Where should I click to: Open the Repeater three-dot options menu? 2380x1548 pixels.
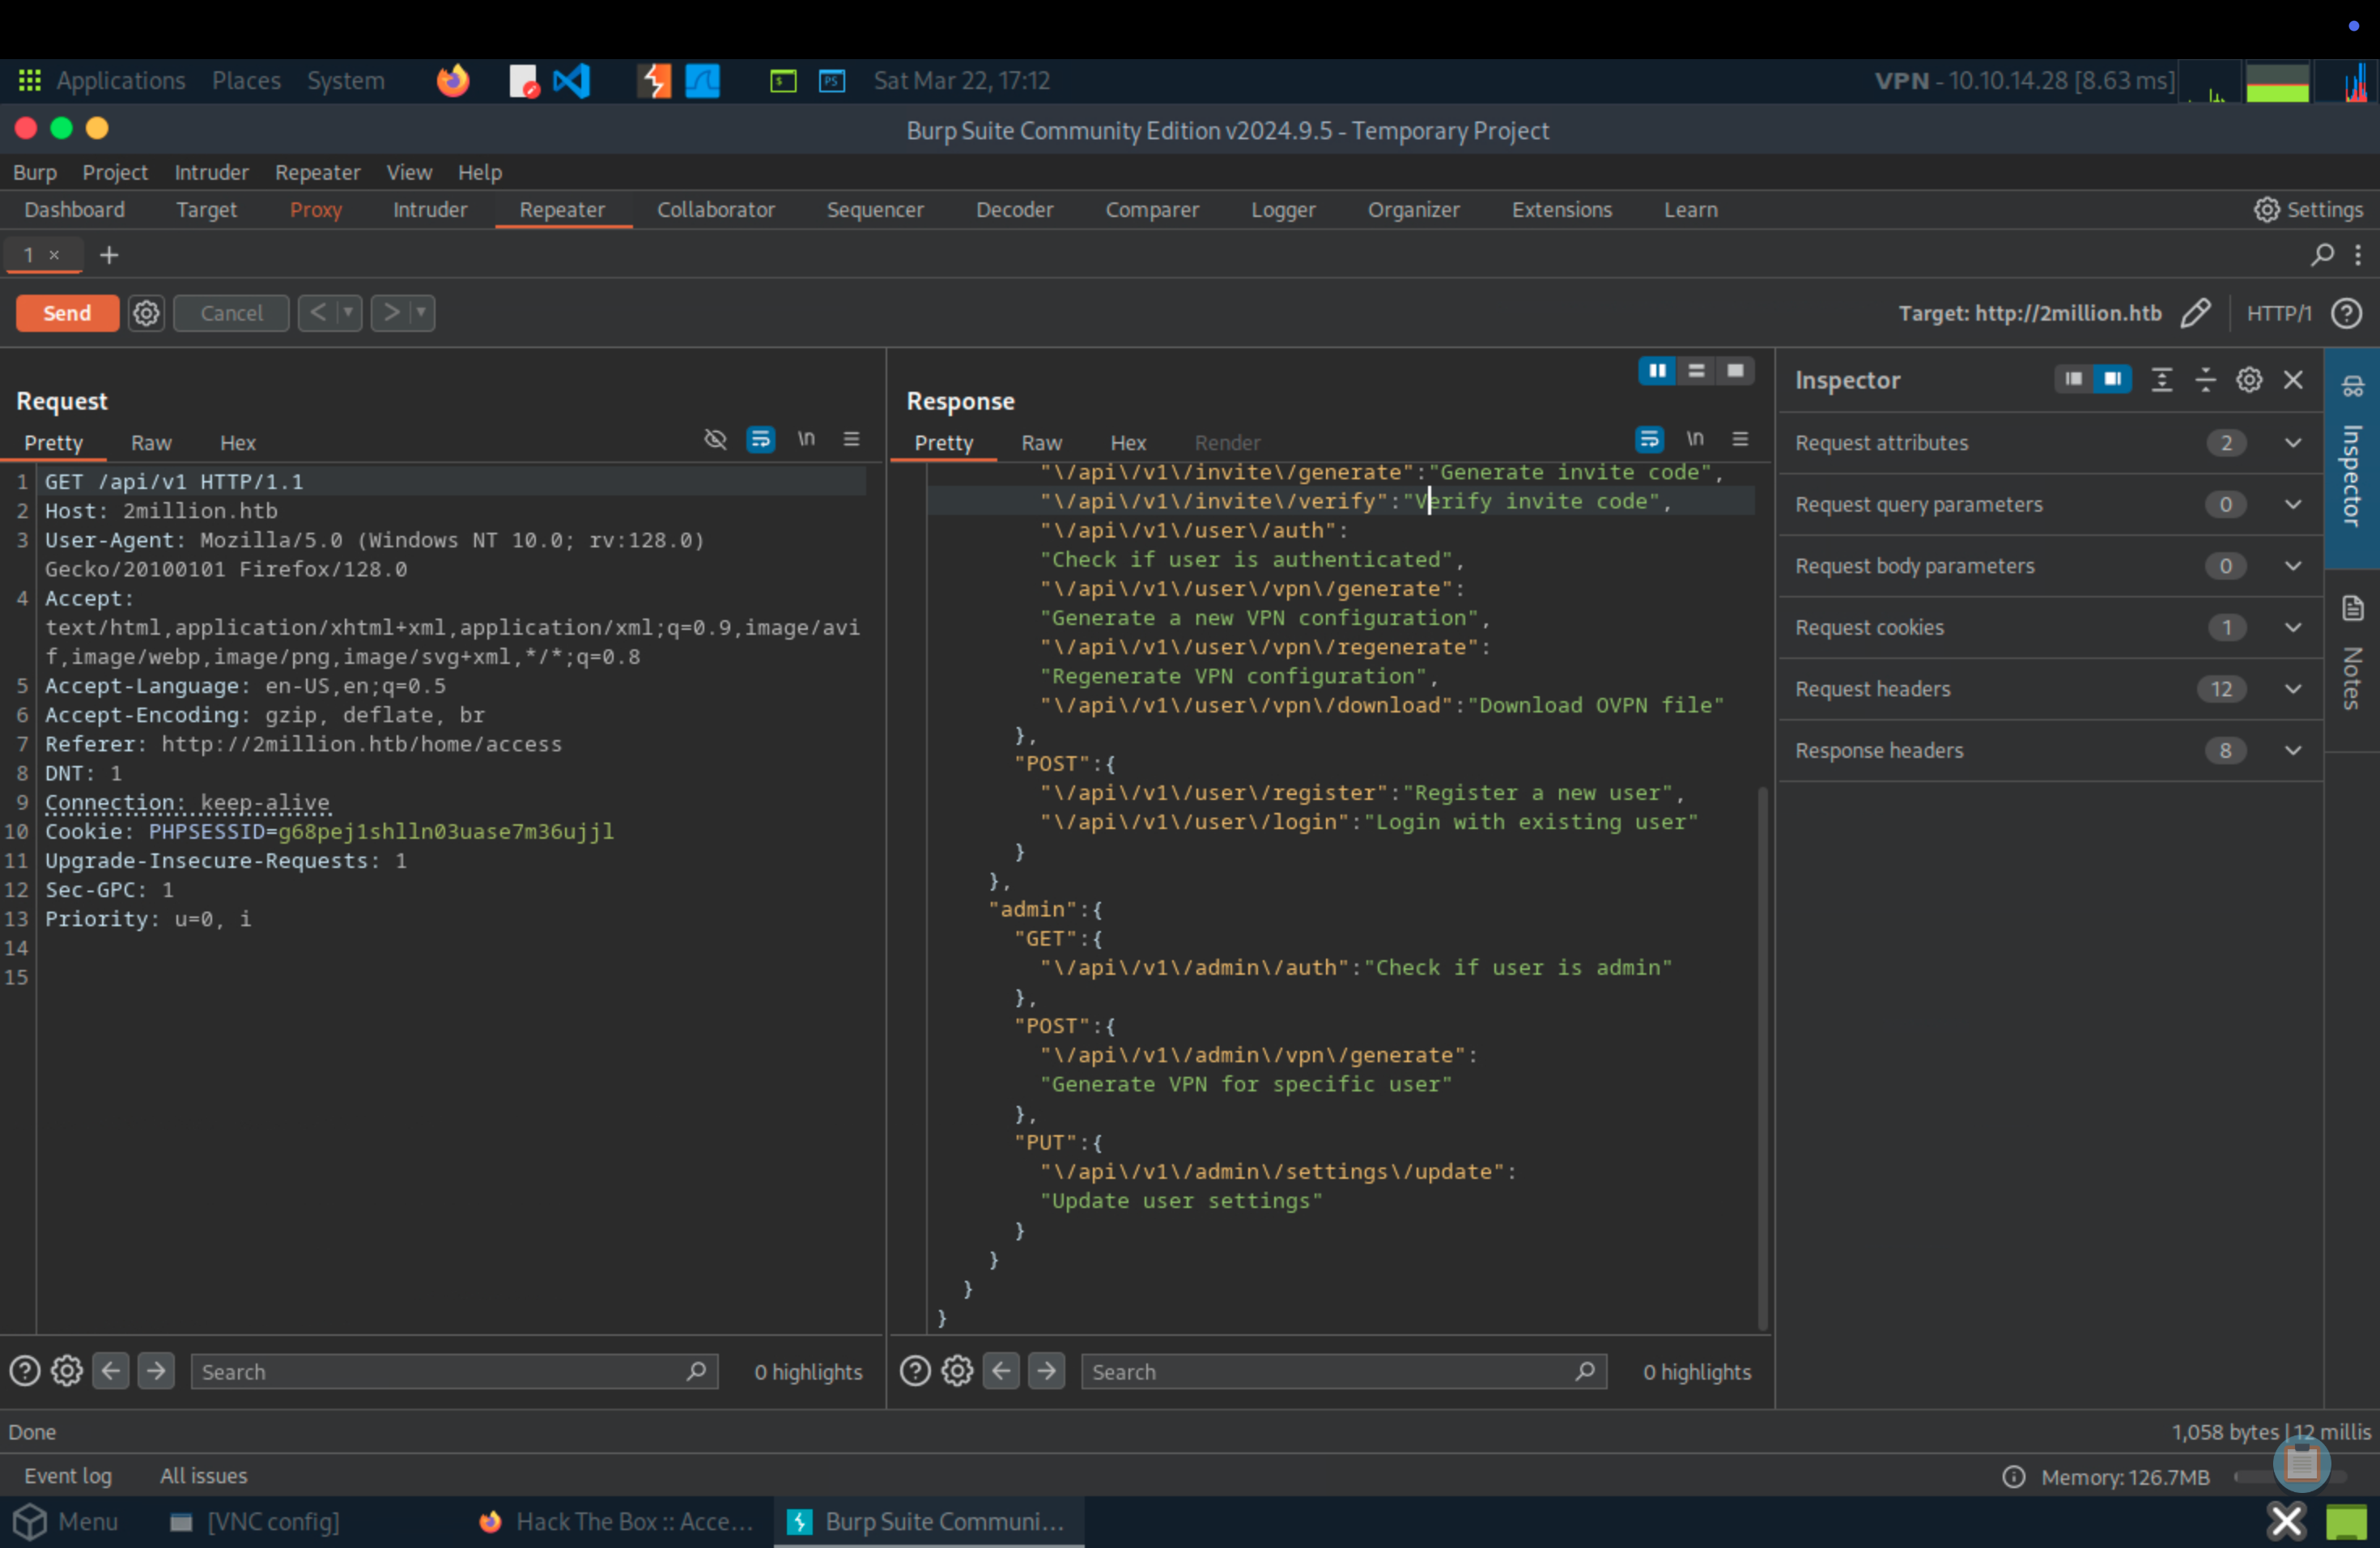pyautogui.click(x=2358, y=255)
